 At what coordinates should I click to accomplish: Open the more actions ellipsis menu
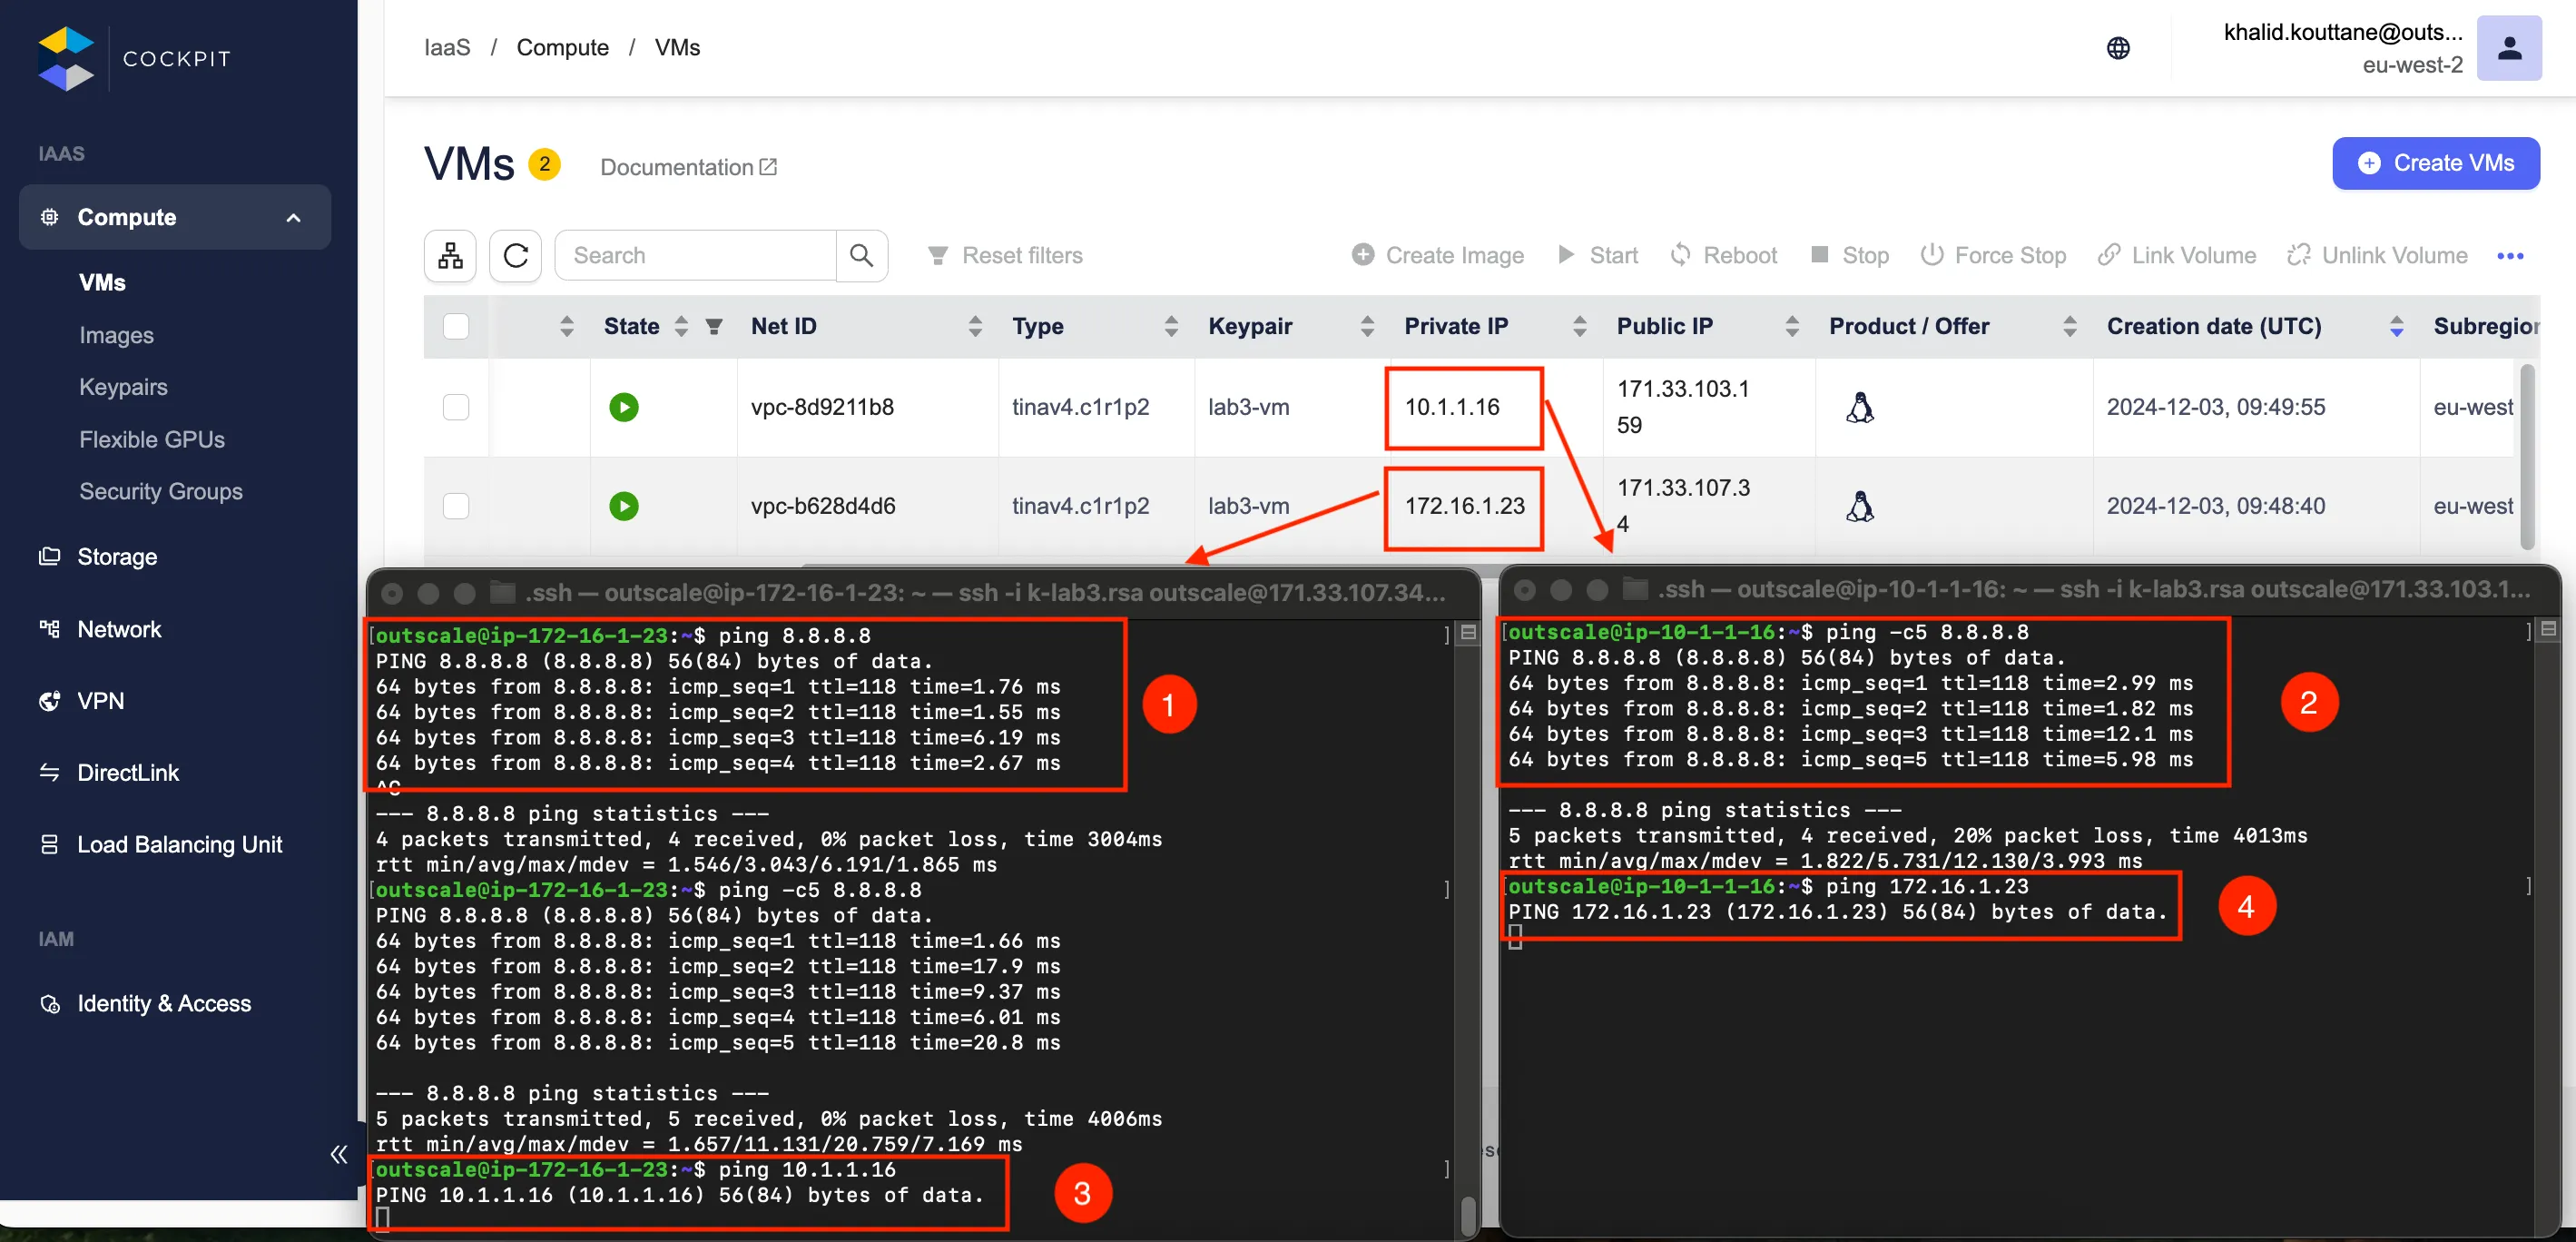[2509, 256]
